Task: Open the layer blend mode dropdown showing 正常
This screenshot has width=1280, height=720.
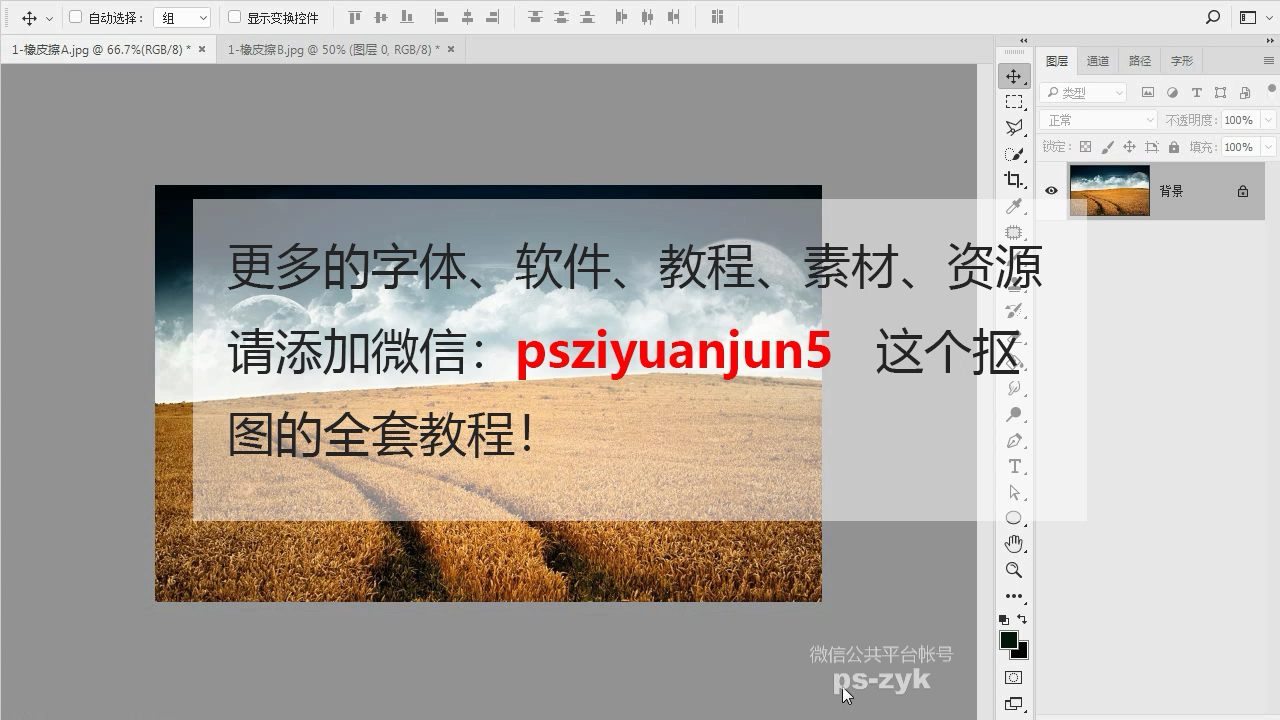Action: [x=1097, y=119]
